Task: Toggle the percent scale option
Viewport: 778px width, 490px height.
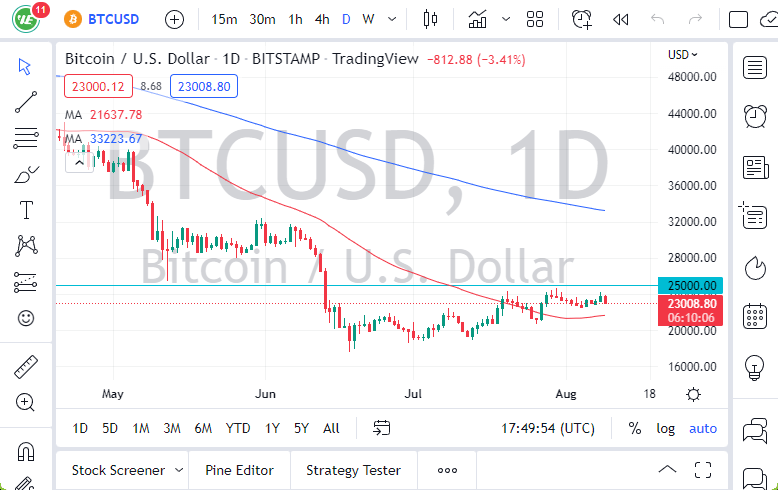Action: [634, 428]
